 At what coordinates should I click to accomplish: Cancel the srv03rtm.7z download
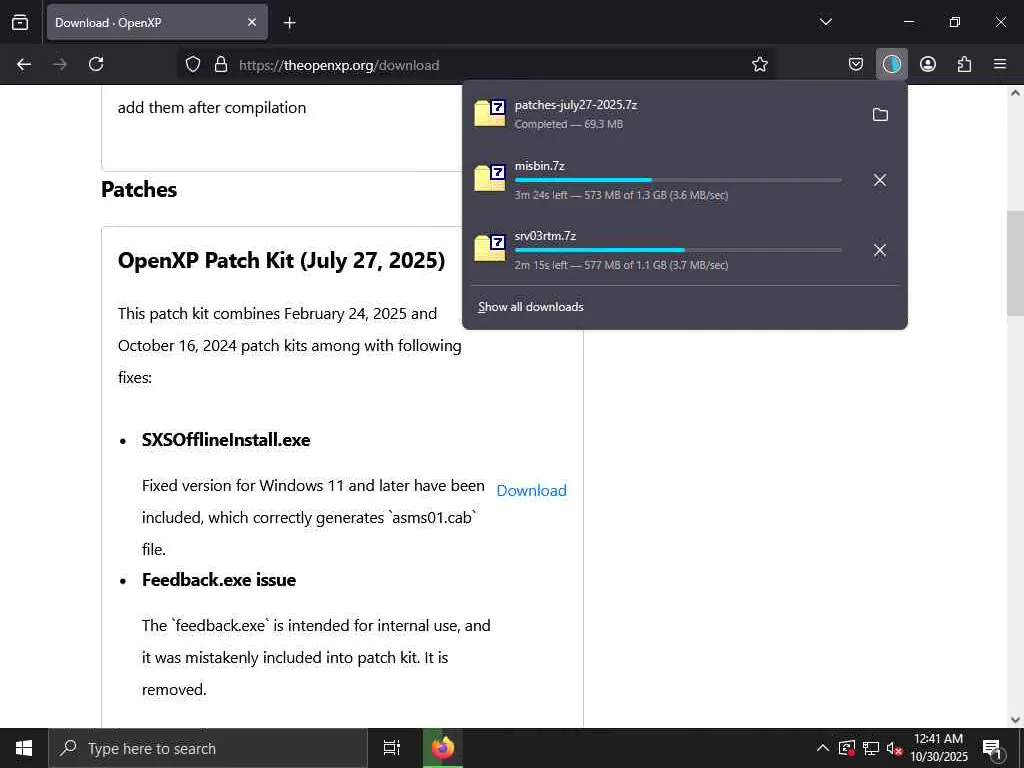(880, 250)
